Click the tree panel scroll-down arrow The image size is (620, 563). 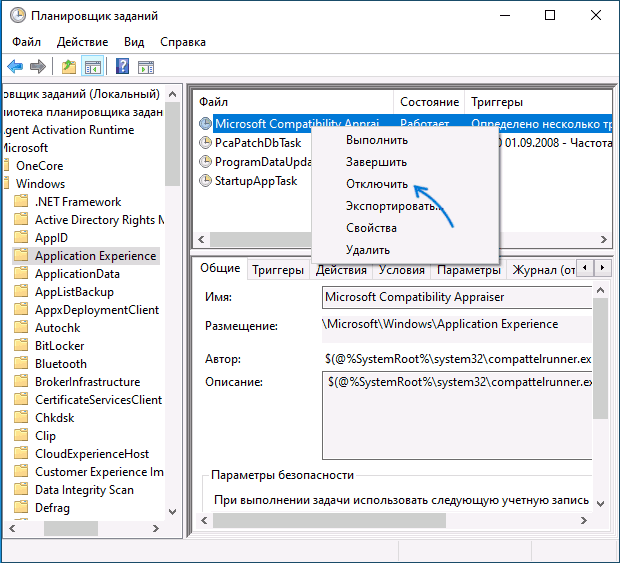(x=172, y=512)
